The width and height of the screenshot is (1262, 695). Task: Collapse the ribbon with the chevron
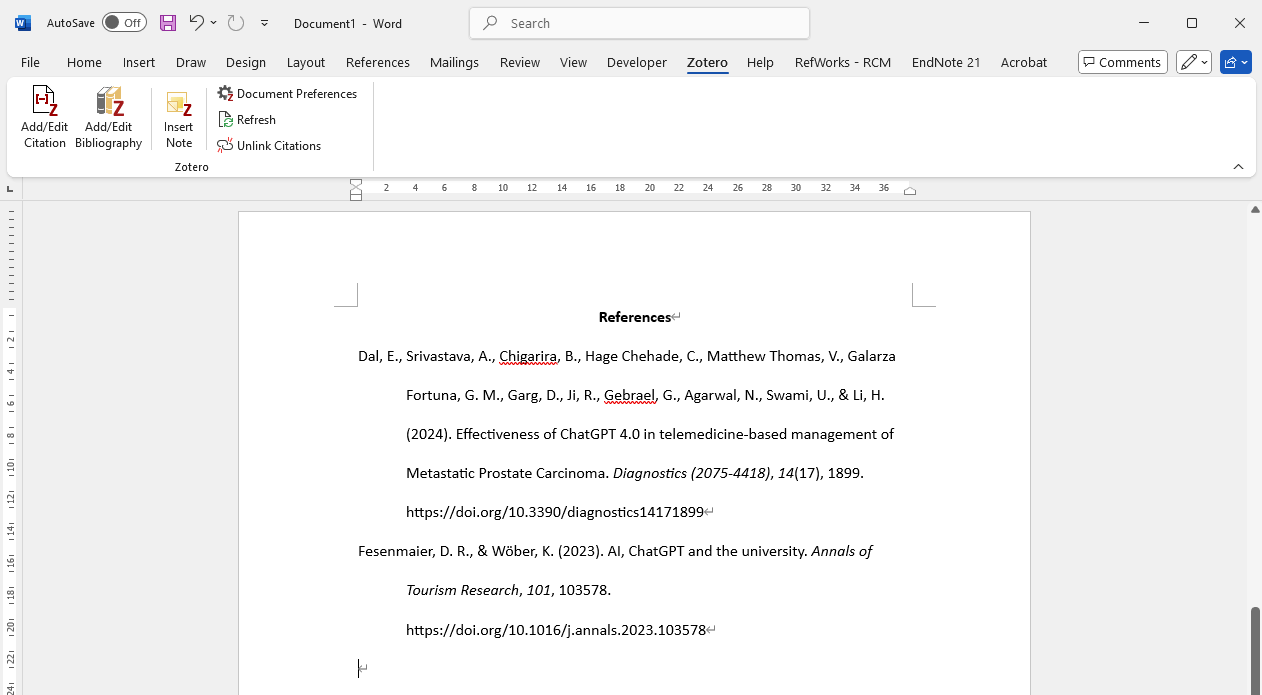pyautogui.click(x=1238, y=167)
